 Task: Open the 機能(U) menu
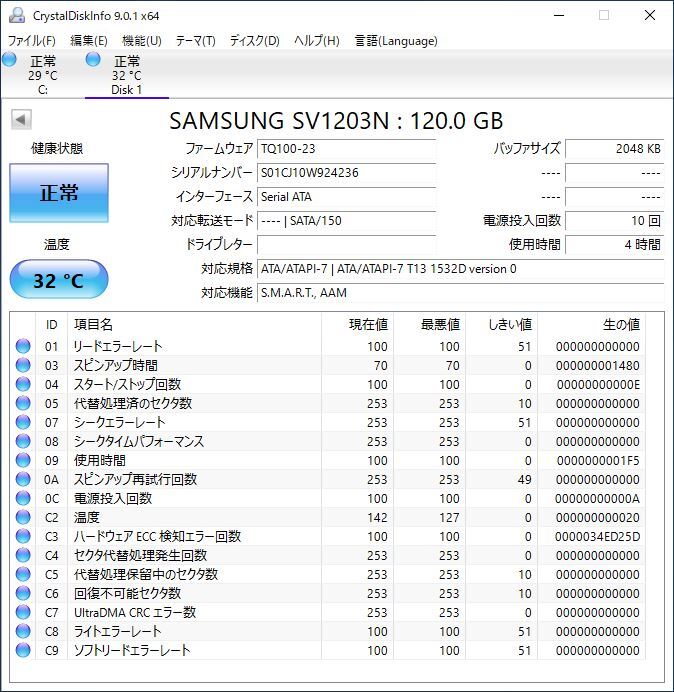coord(142,41)
